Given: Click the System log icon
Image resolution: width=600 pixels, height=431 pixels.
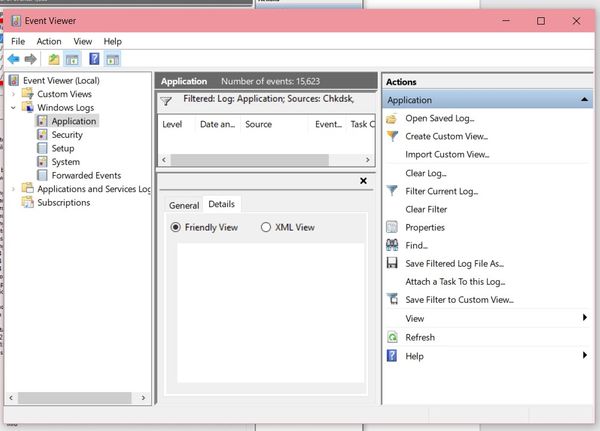Looking at the screenshot, I should [42, 162].
